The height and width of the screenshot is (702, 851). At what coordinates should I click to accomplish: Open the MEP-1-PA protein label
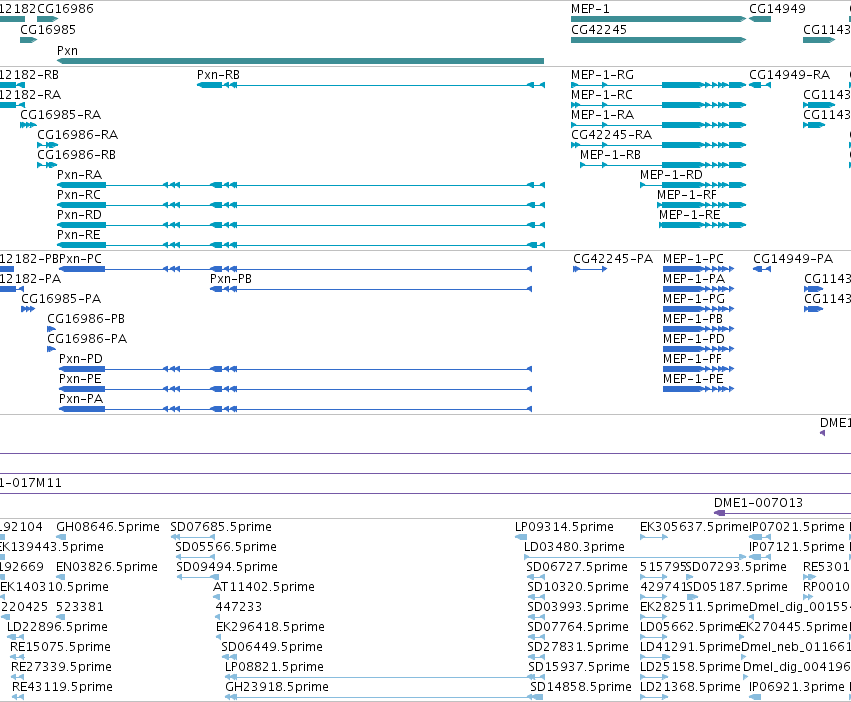[694, 279]
